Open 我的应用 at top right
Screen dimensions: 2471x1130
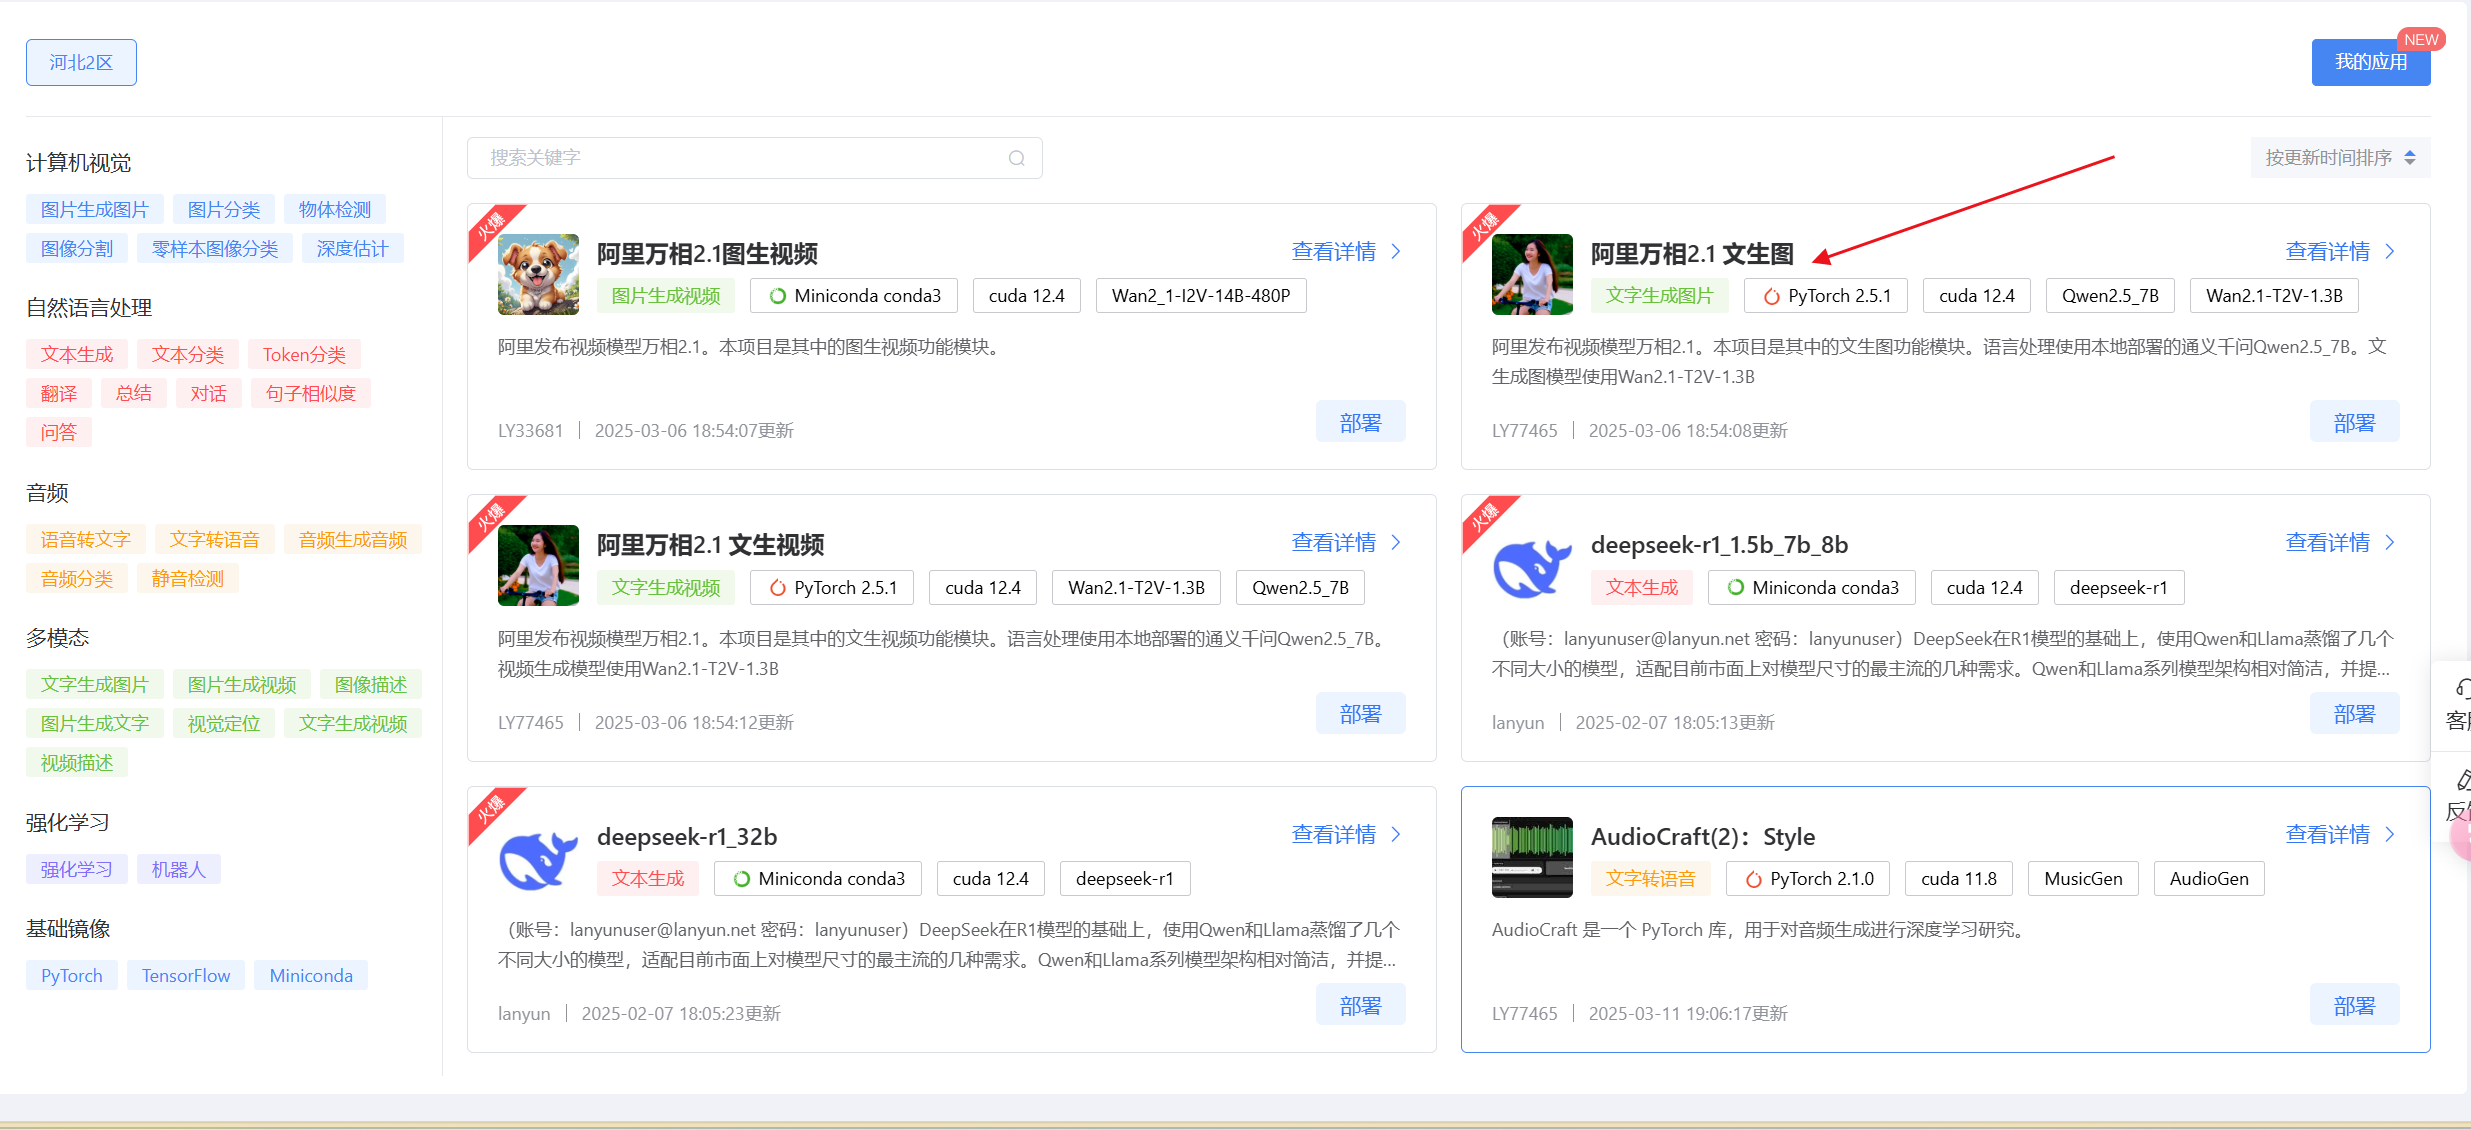tap(2371, 62)
